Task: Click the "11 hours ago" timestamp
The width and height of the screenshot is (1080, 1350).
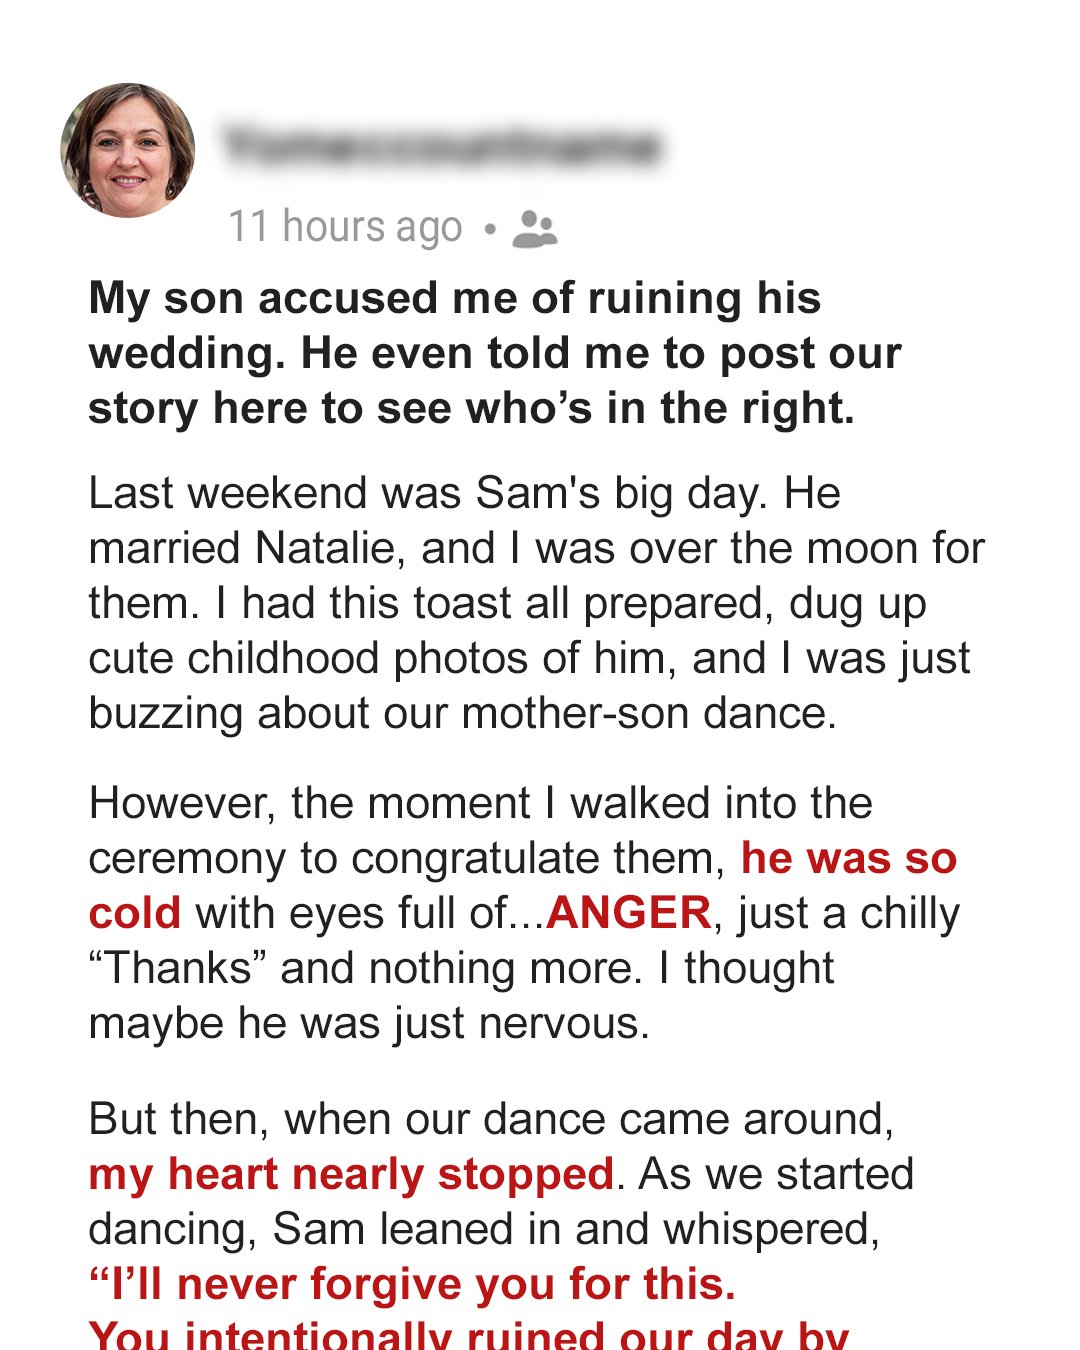Action: pyautogui.click(x=345, y=227)
